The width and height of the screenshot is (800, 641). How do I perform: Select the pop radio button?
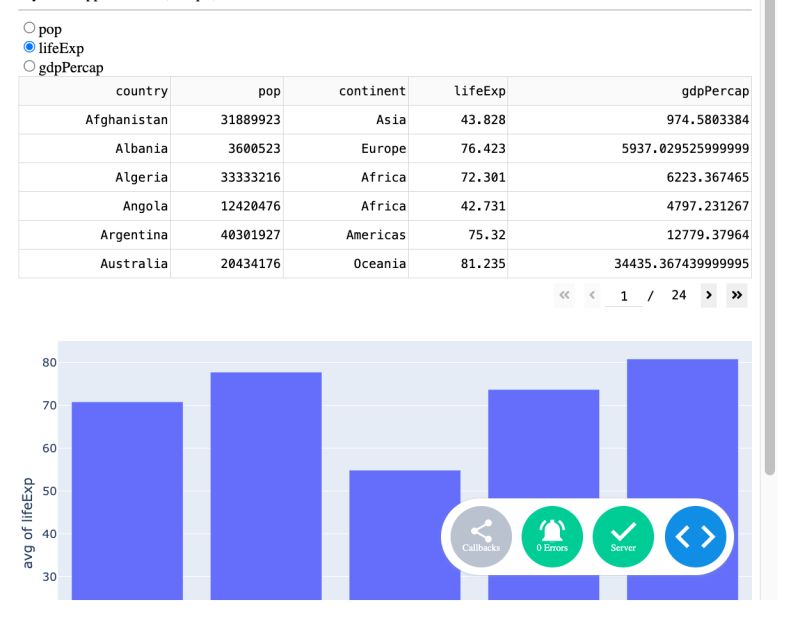click(x=29, y=28)
